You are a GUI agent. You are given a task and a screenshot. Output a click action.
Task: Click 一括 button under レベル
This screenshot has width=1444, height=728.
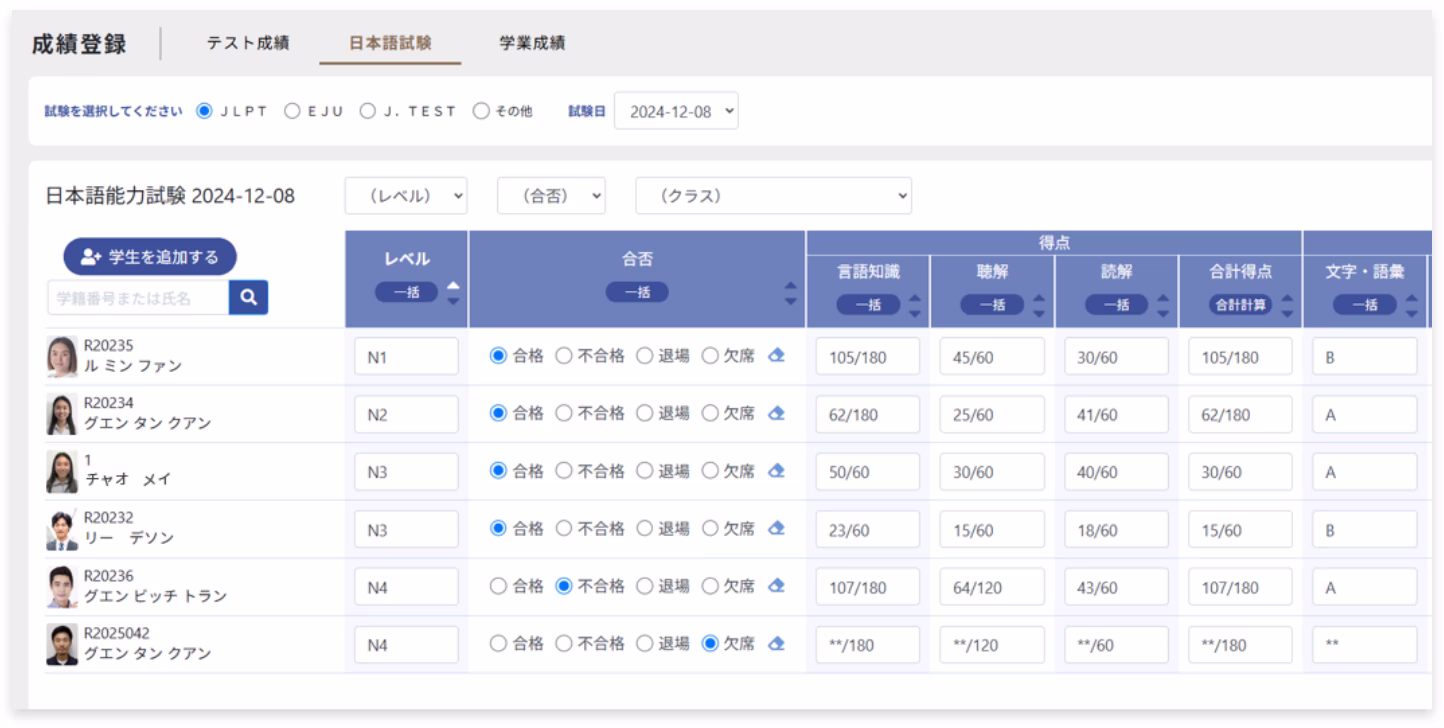pos(406,291)
